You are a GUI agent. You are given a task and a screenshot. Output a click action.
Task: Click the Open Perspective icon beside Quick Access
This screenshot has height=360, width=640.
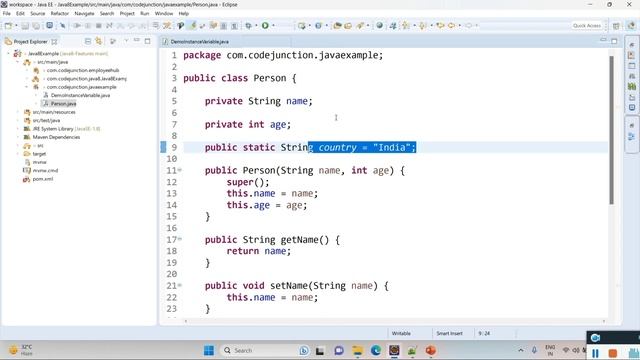click(x=616, y=26)
